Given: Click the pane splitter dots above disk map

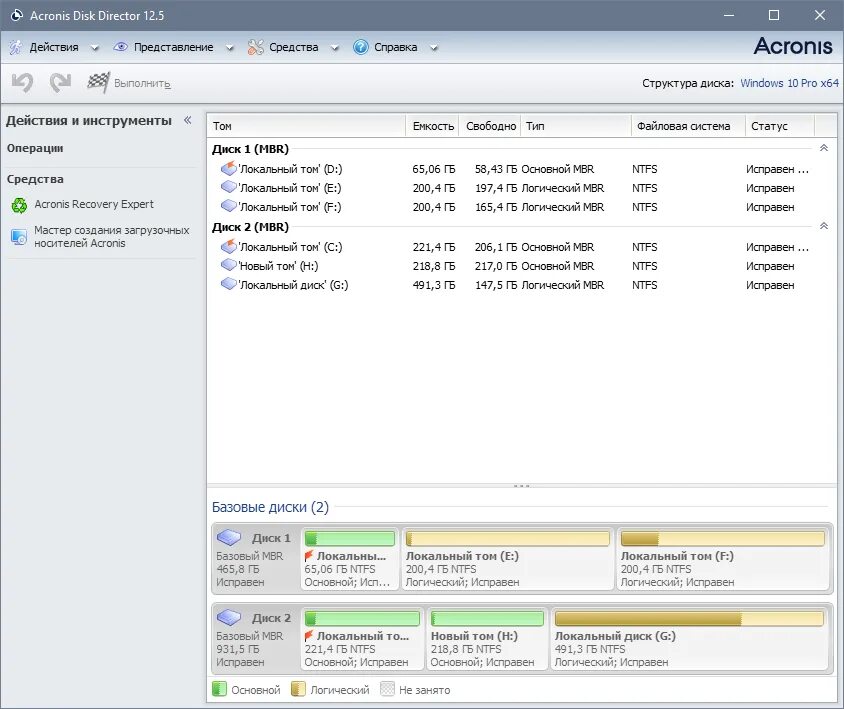Looking at the screenshot, I should 522,486.
